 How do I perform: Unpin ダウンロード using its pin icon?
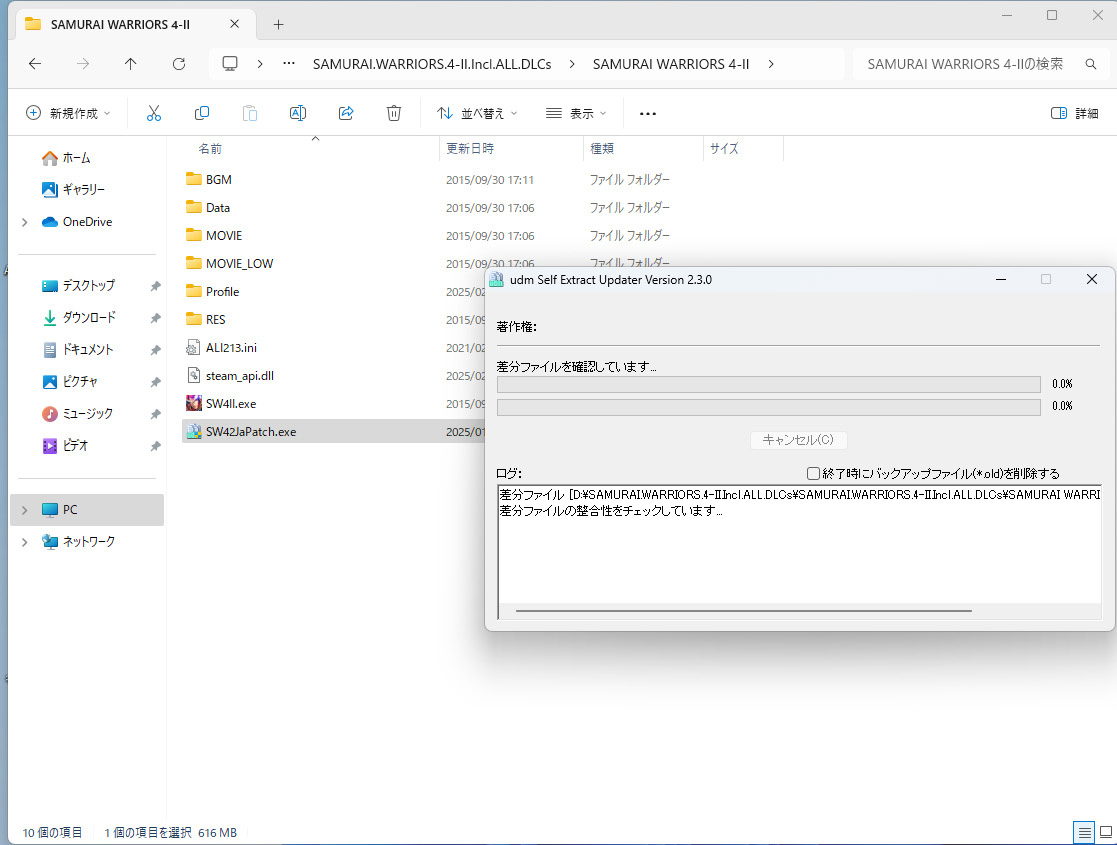point(155,318)
